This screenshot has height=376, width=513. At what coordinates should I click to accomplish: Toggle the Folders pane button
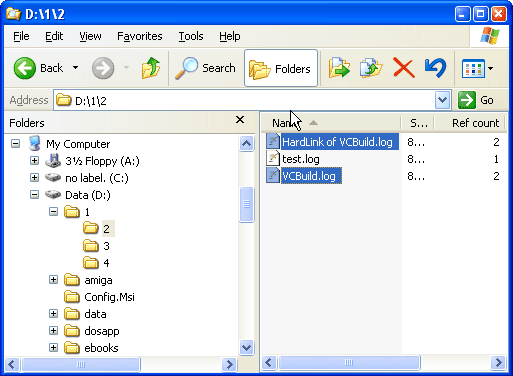(281, 68)
